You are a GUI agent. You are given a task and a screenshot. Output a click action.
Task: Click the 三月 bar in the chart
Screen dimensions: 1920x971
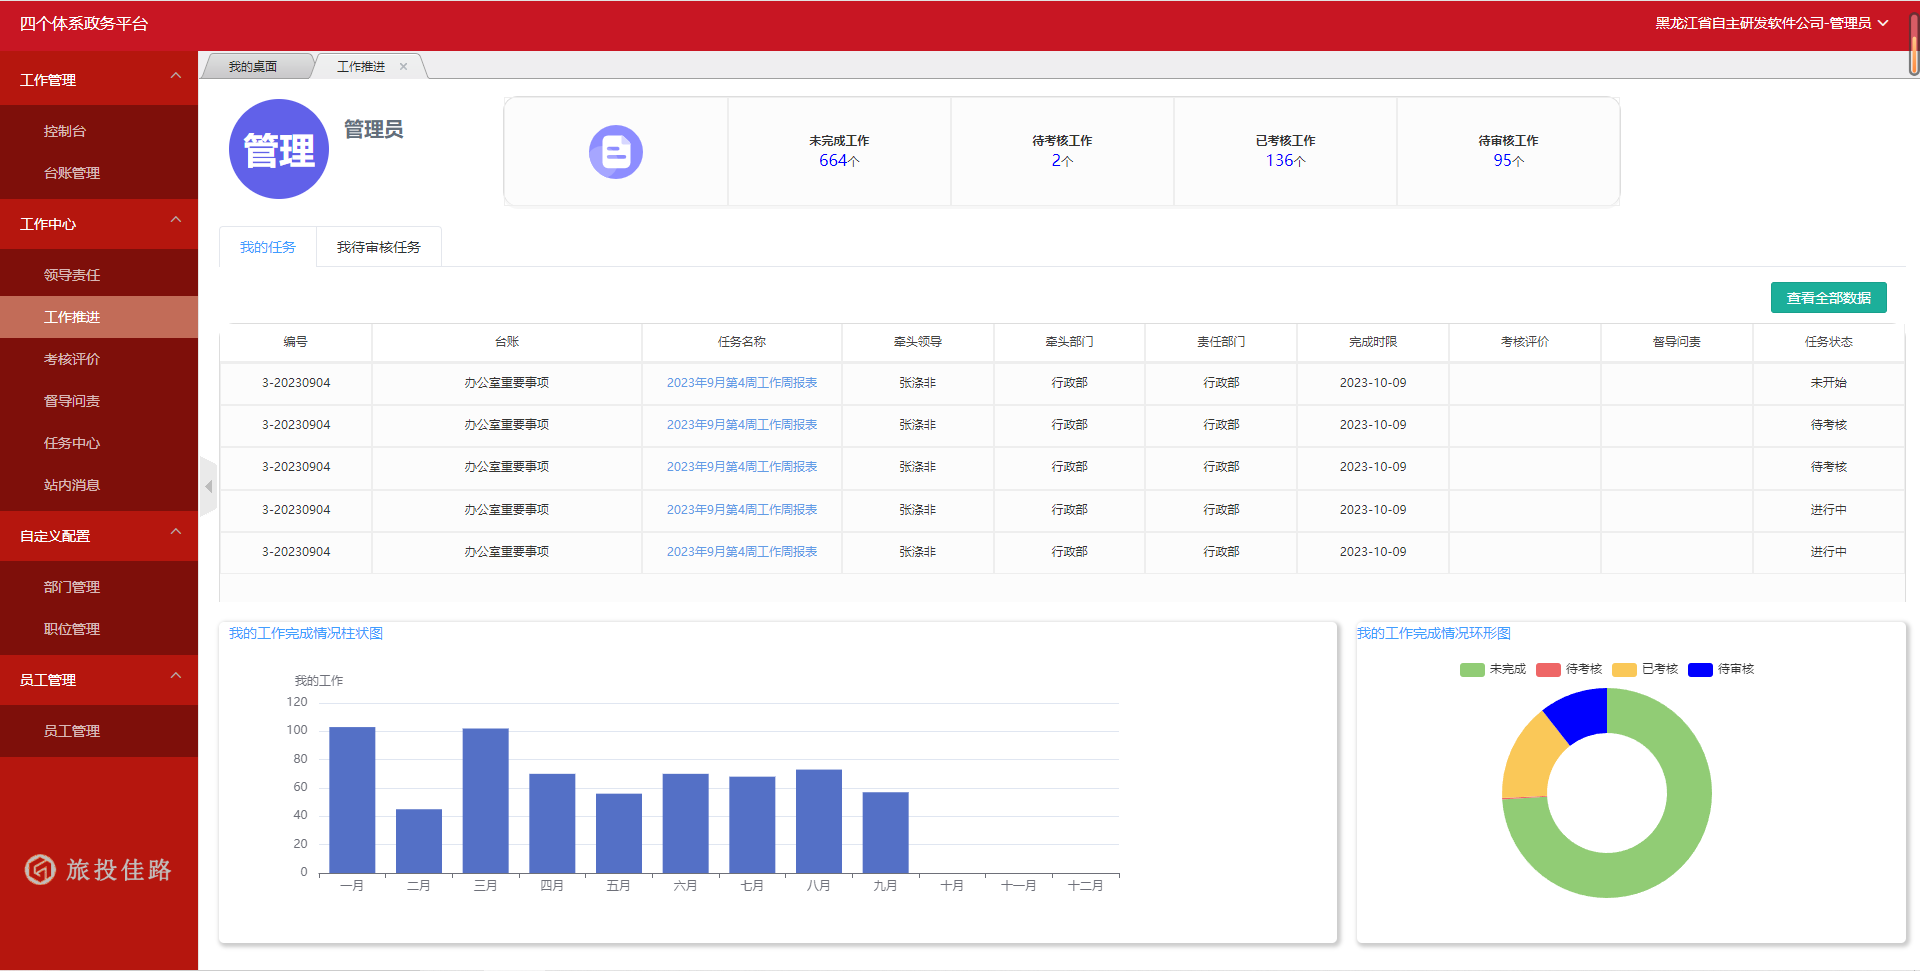coord(485,801)
